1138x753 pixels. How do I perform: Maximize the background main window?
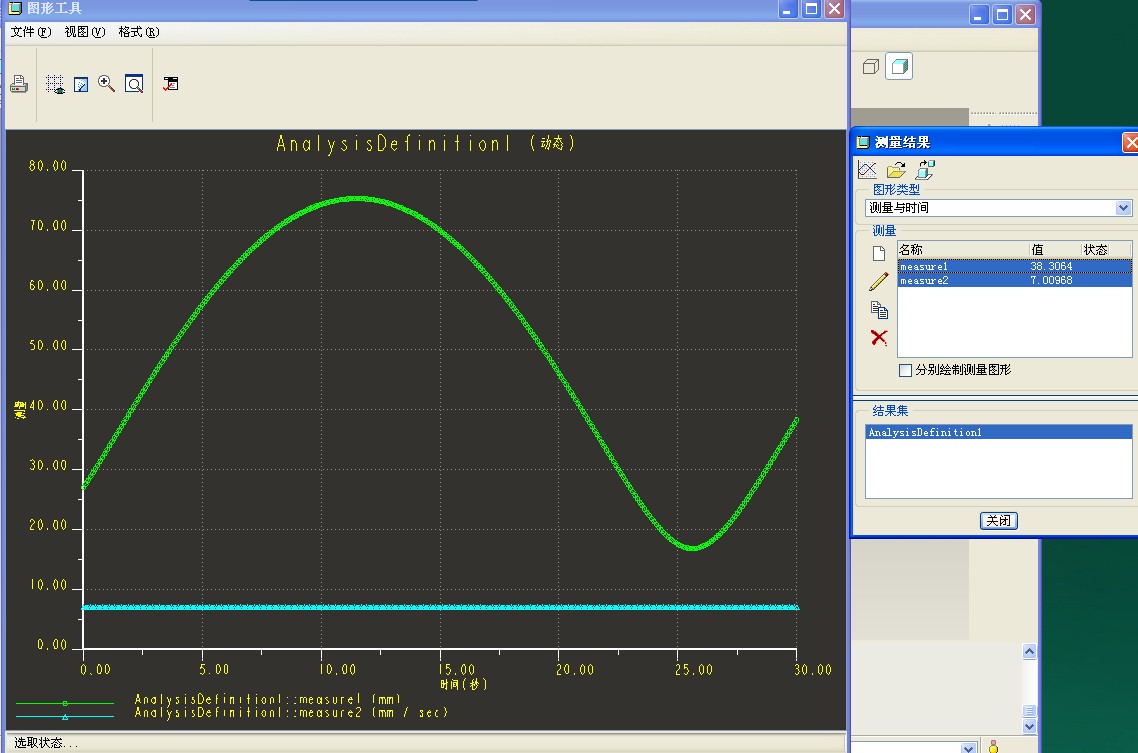tap(1002, 15)
